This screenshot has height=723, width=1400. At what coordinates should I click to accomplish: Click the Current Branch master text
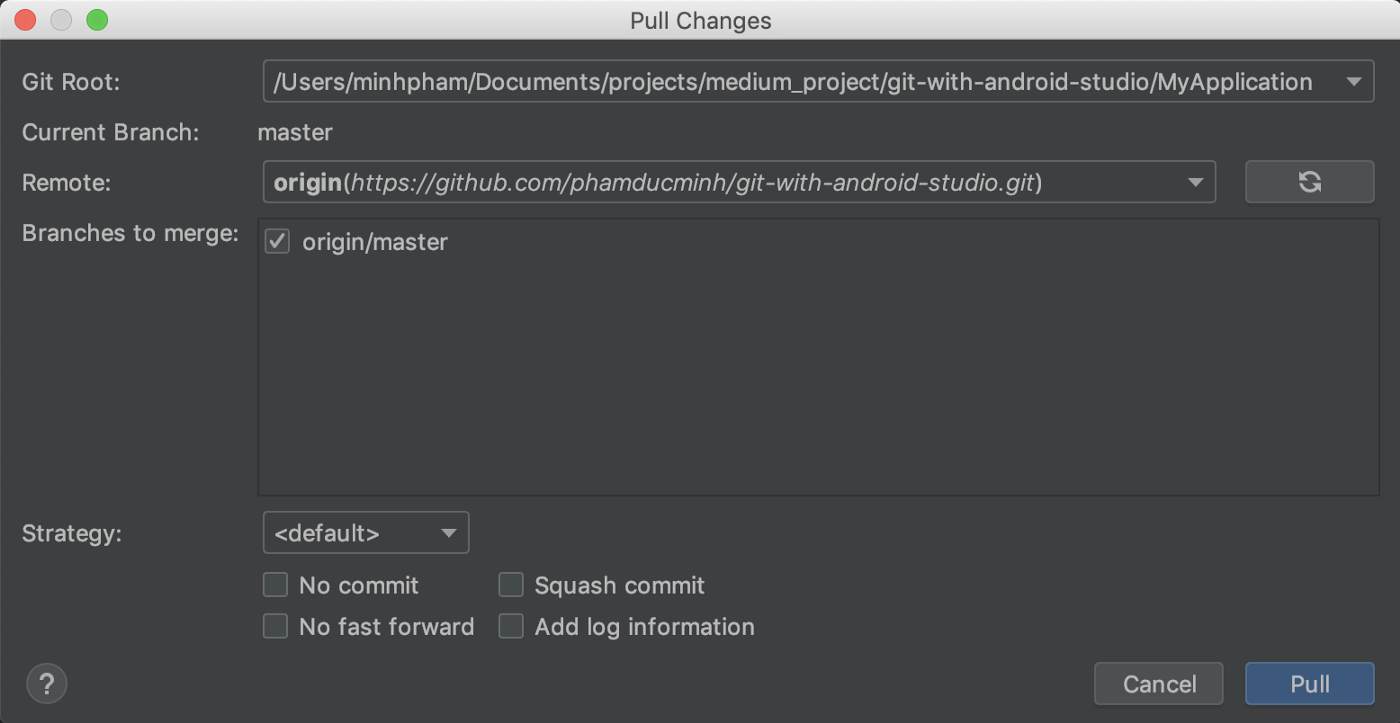(x=295, y=132)
